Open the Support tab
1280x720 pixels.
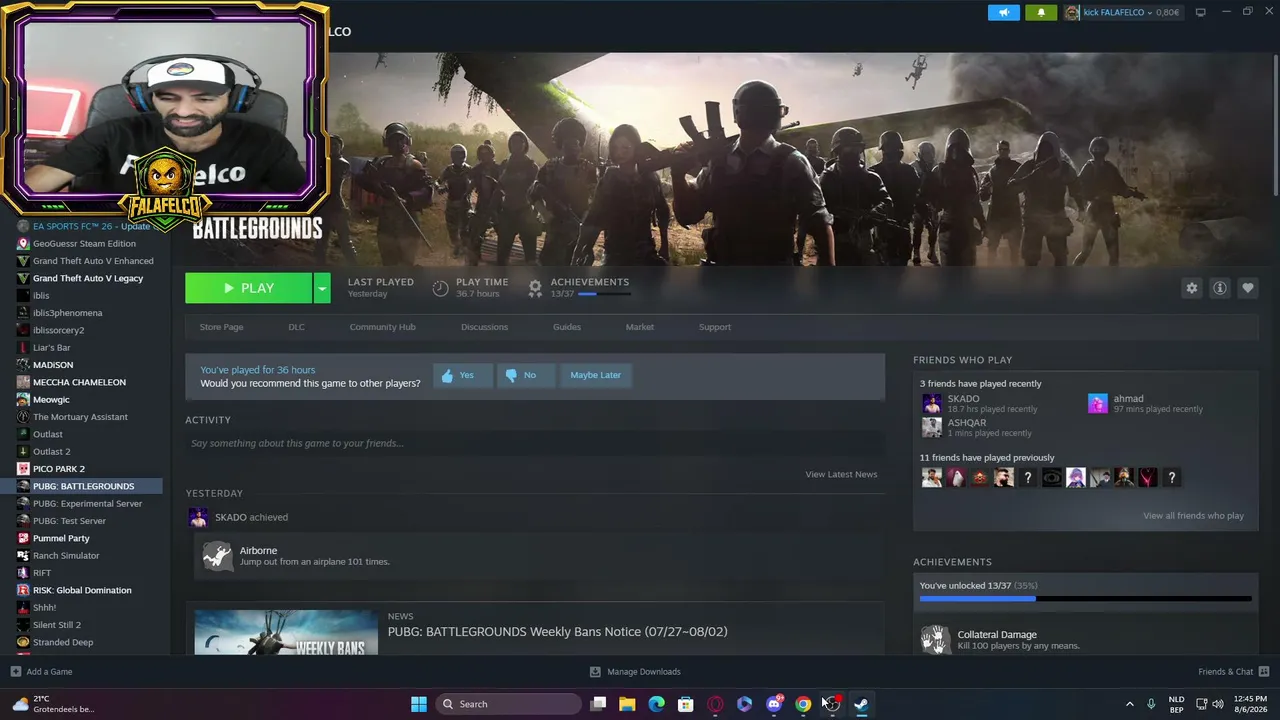pyautogui.click(x=715, y=327)
